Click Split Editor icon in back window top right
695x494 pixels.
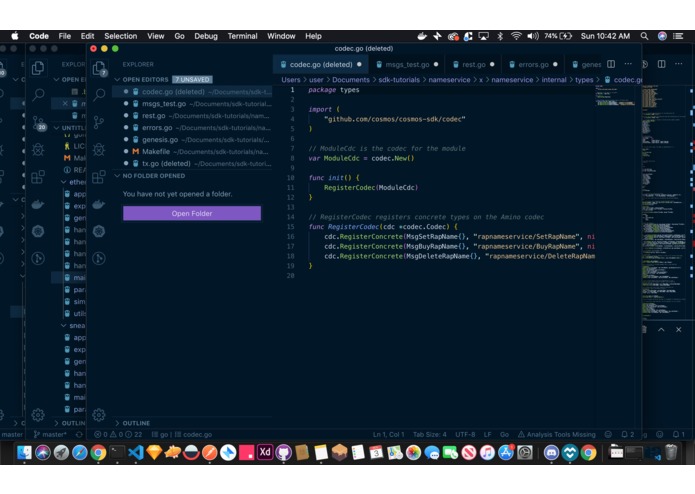pos(661,64)
